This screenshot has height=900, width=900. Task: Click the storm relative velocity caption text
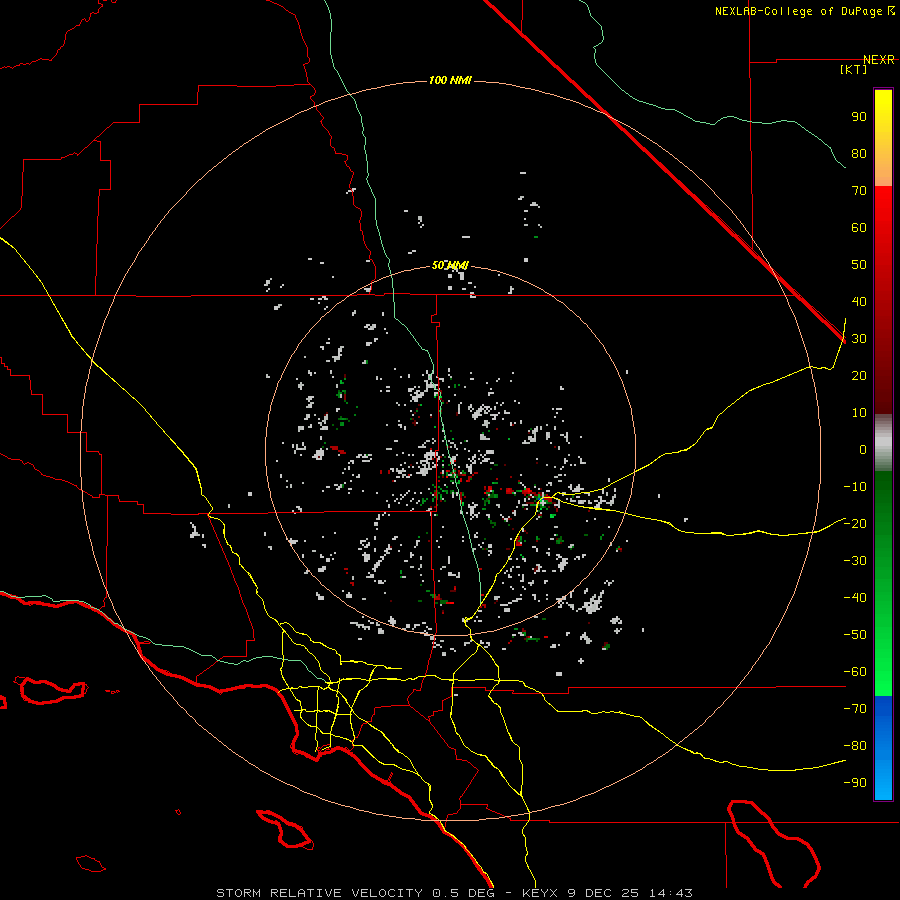(x=454, y=893)
